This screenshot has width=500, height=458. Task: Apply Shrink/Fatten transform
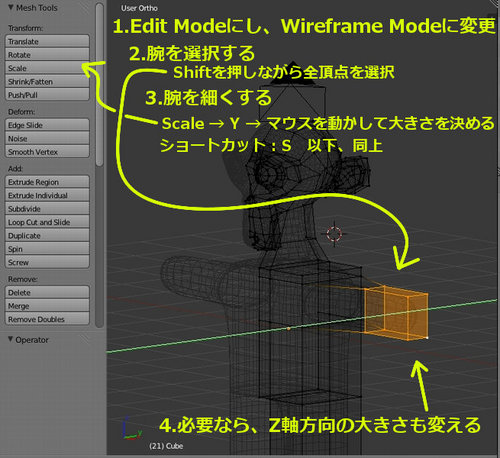click(47, 81)
